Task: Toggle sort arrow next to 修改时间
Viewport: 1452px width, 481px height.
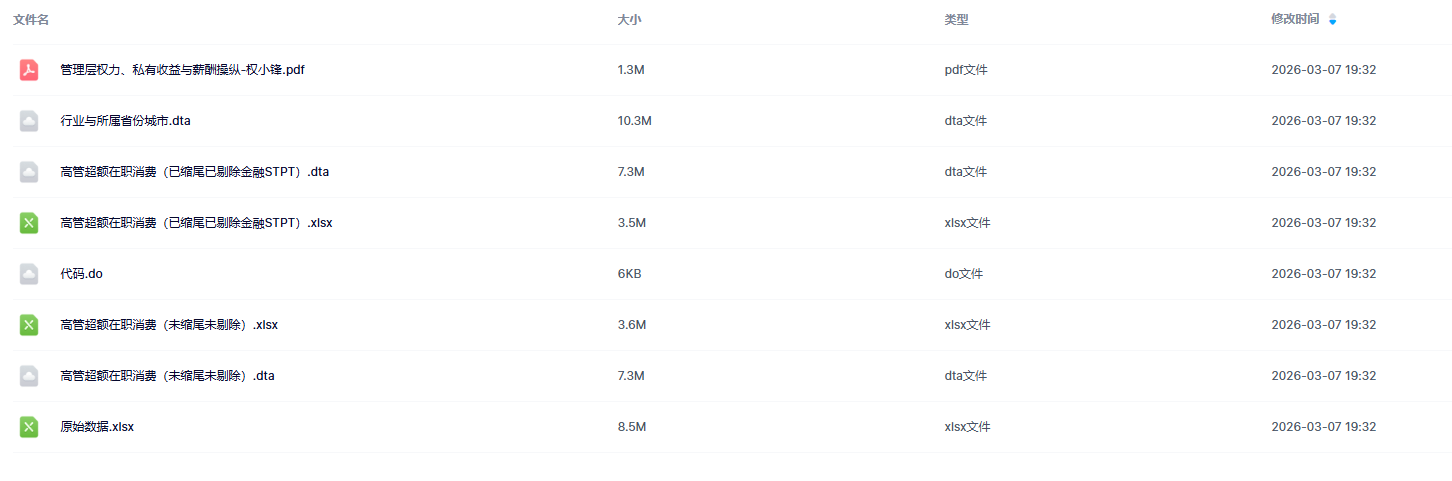Action: [1332, 20]
